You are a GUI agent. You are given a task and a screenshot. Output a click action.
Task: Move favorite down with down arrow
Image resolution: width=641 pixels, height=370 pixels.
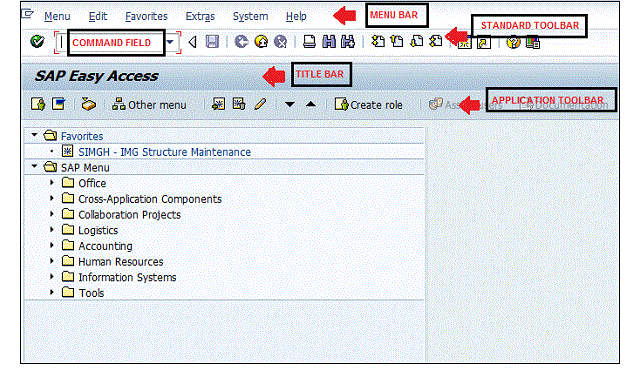pos(290,104)
